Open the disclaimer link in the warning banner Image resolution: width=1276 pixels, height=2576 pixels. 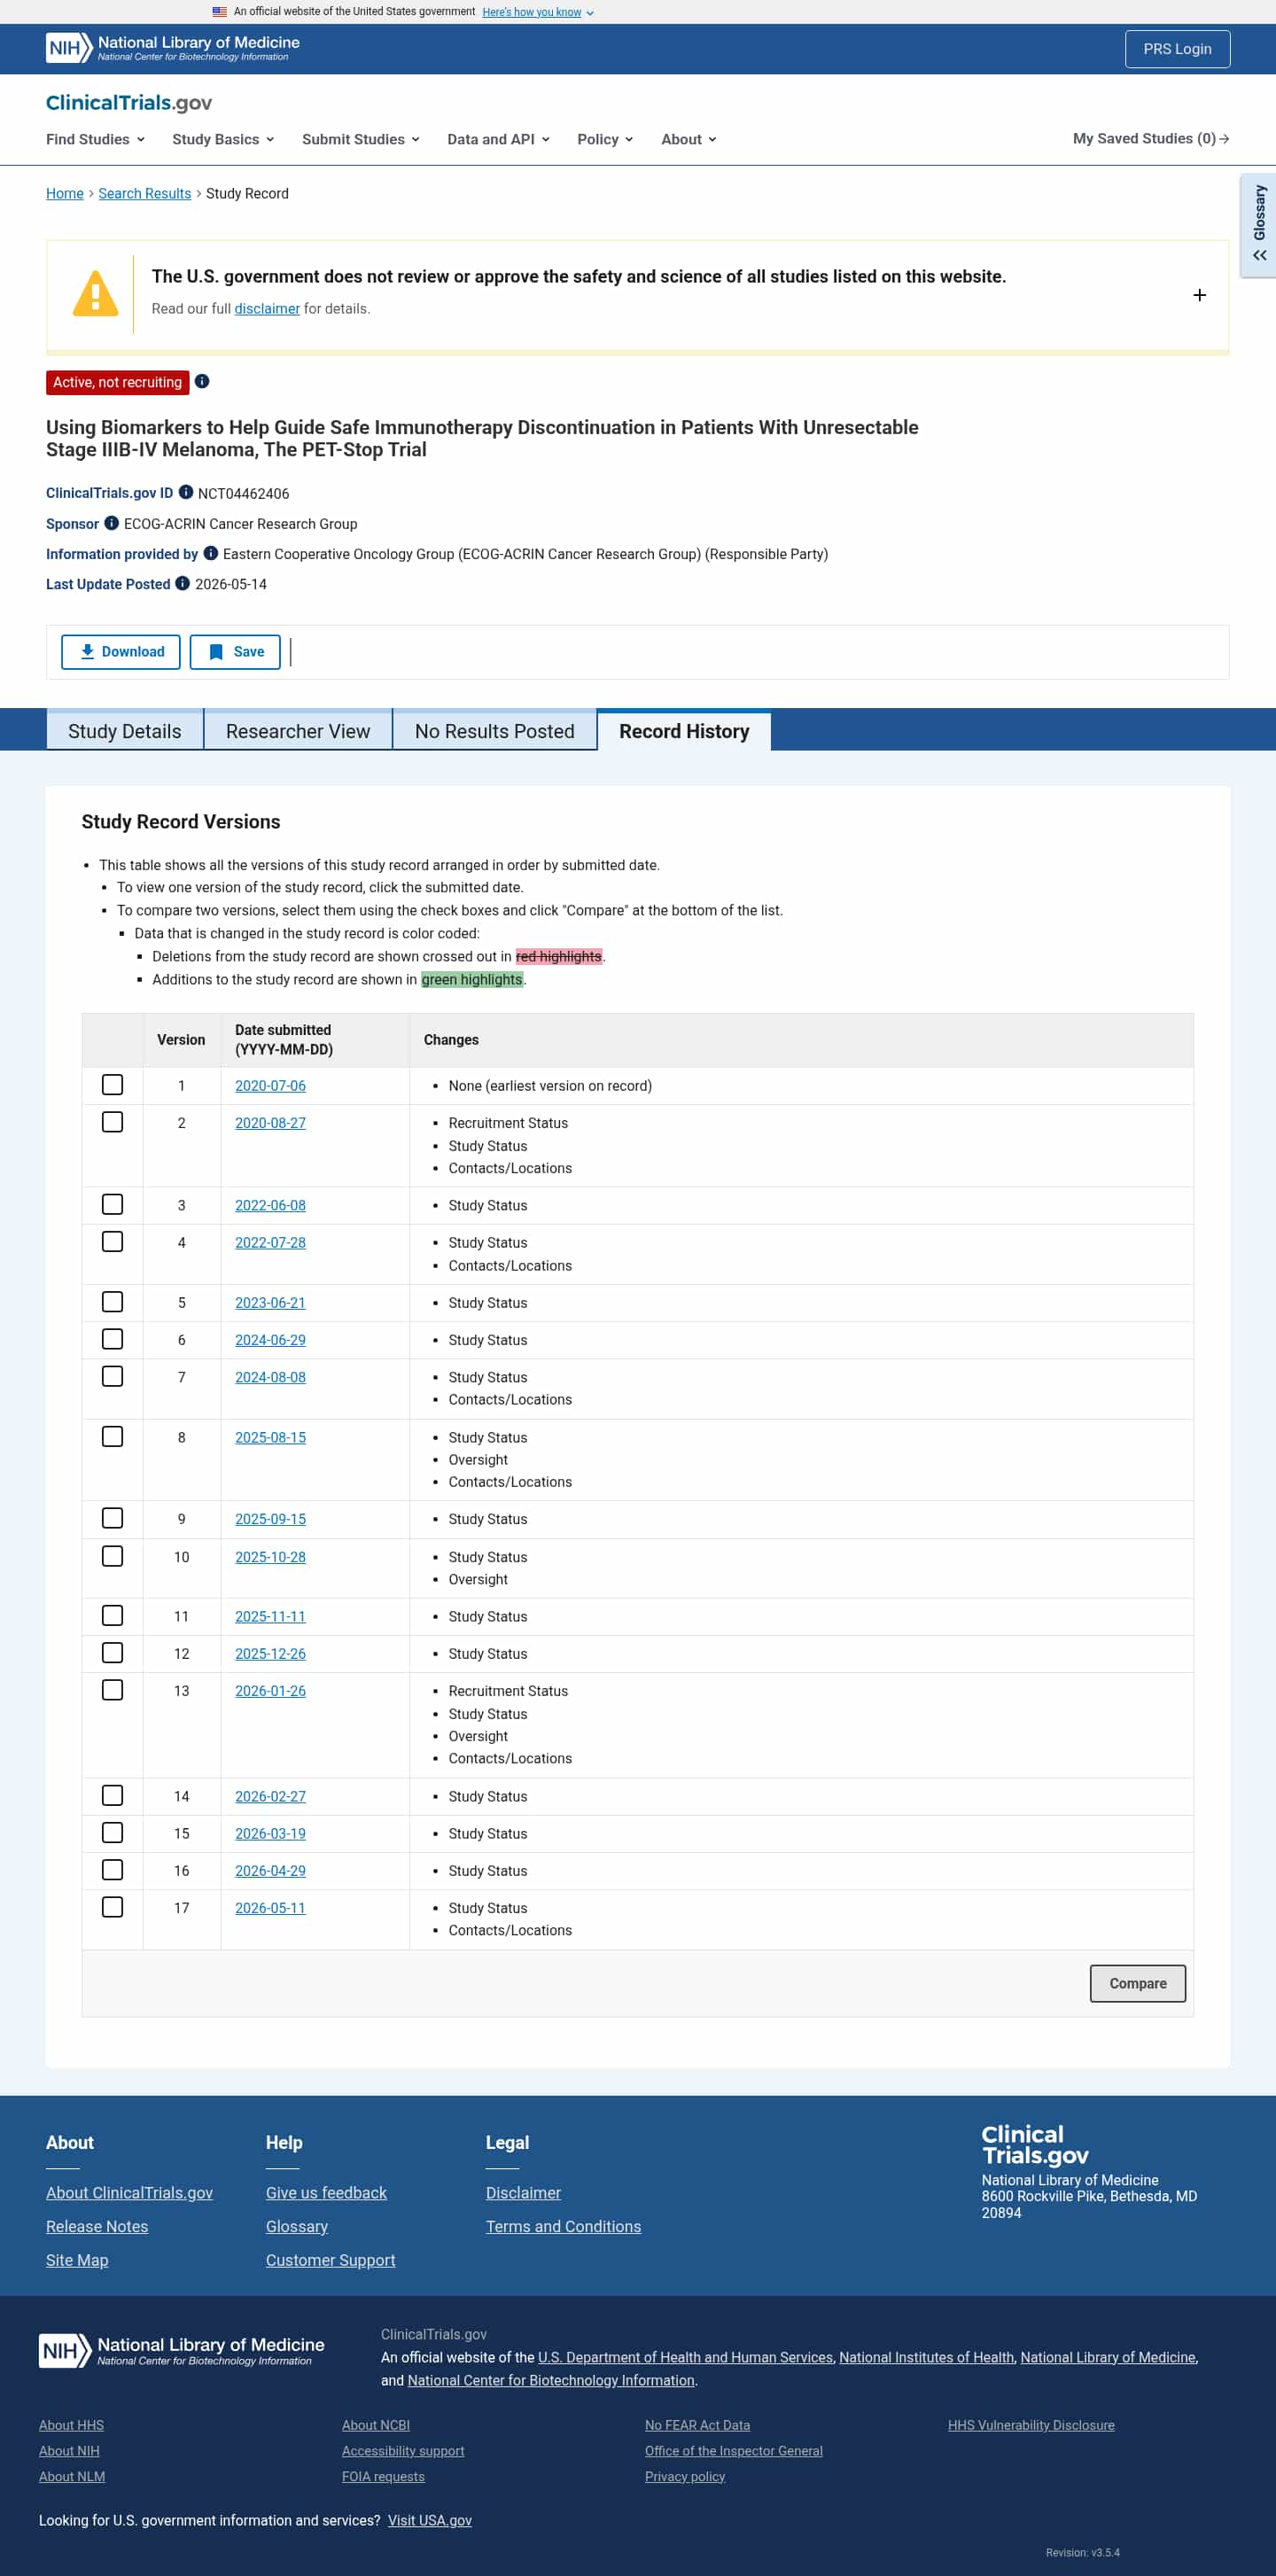(x=267, y=309)
